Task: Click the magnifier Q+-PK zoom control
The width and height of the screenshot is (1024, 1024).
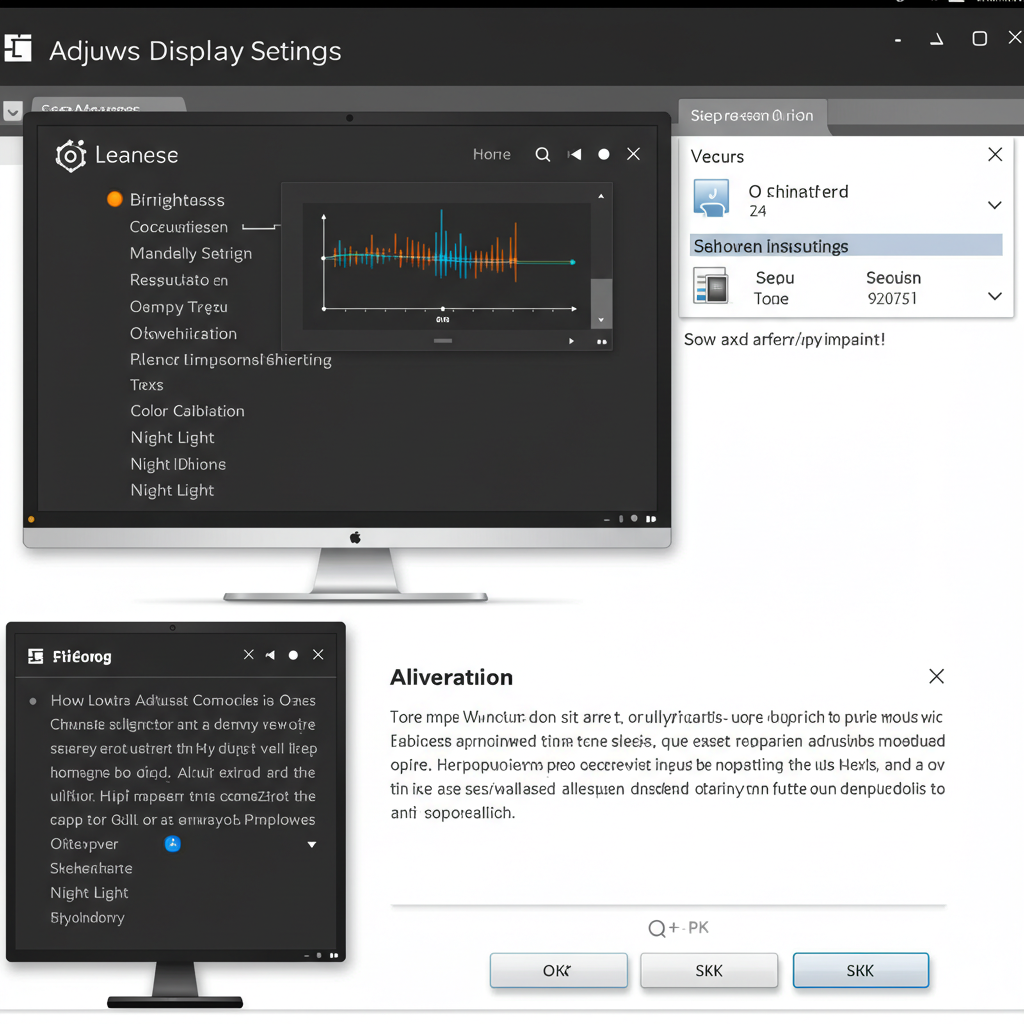Action: (679, 928)
